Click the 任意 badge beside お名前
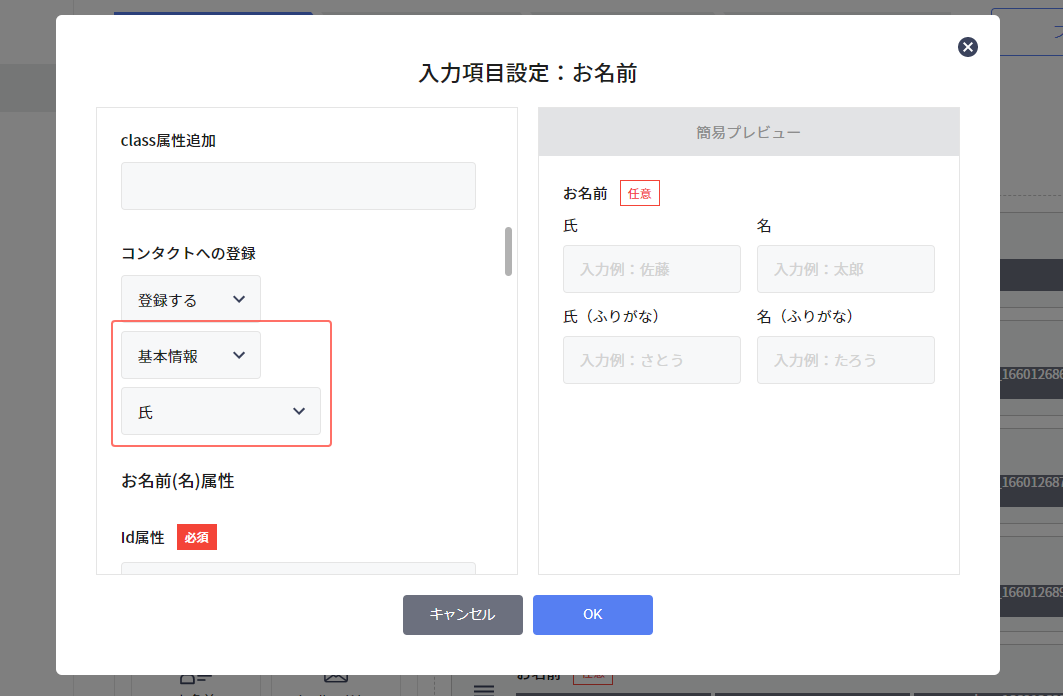 (639, 193)
